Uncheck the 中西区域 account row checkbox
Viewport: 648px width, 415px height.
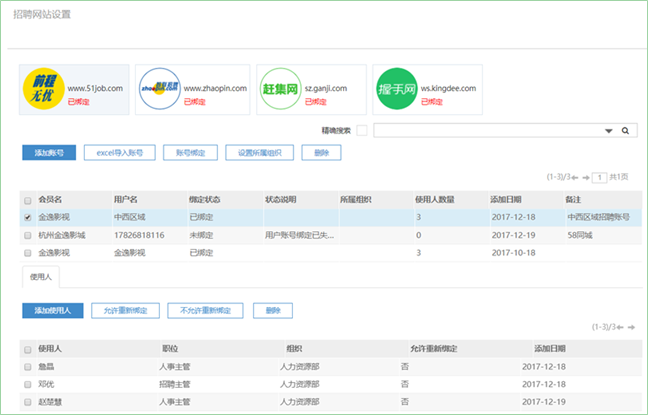pos(27,216)
